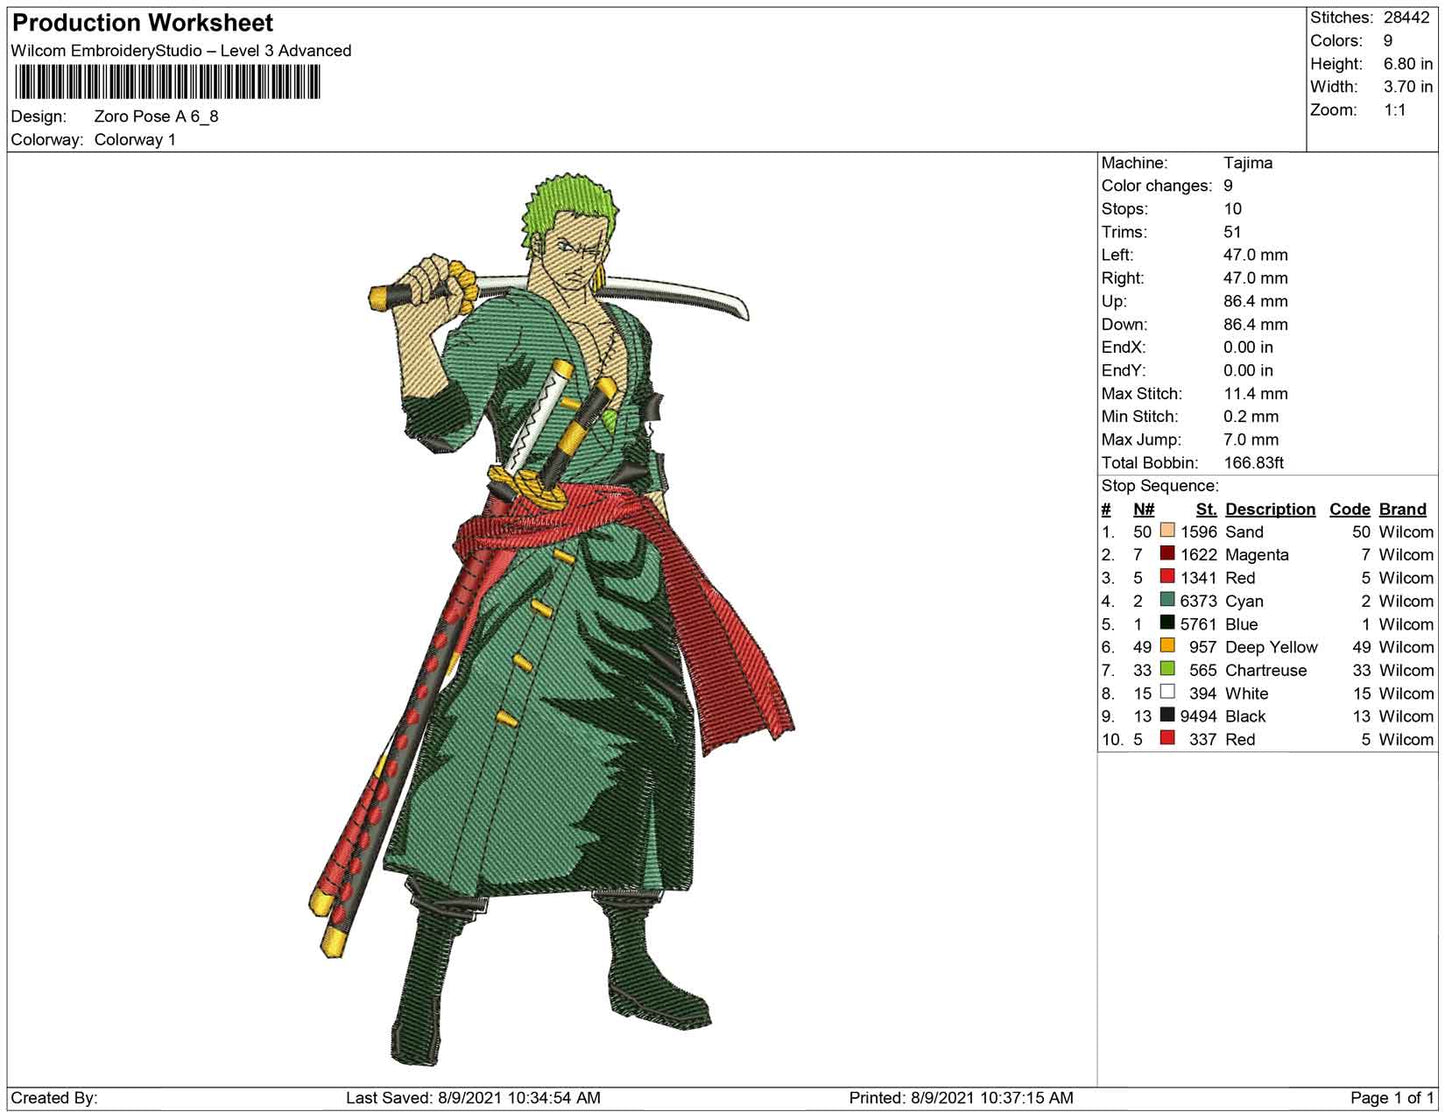Click the "Deep Yellow" description text
This screenshot has height=1112, width=1445.
coord(1271,647)
